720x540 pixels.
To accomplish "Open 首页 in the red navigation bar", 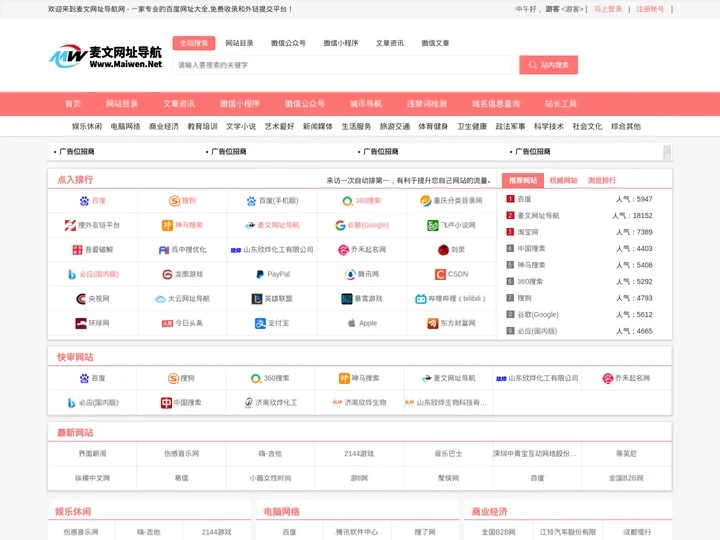I will tap(73, 104).
